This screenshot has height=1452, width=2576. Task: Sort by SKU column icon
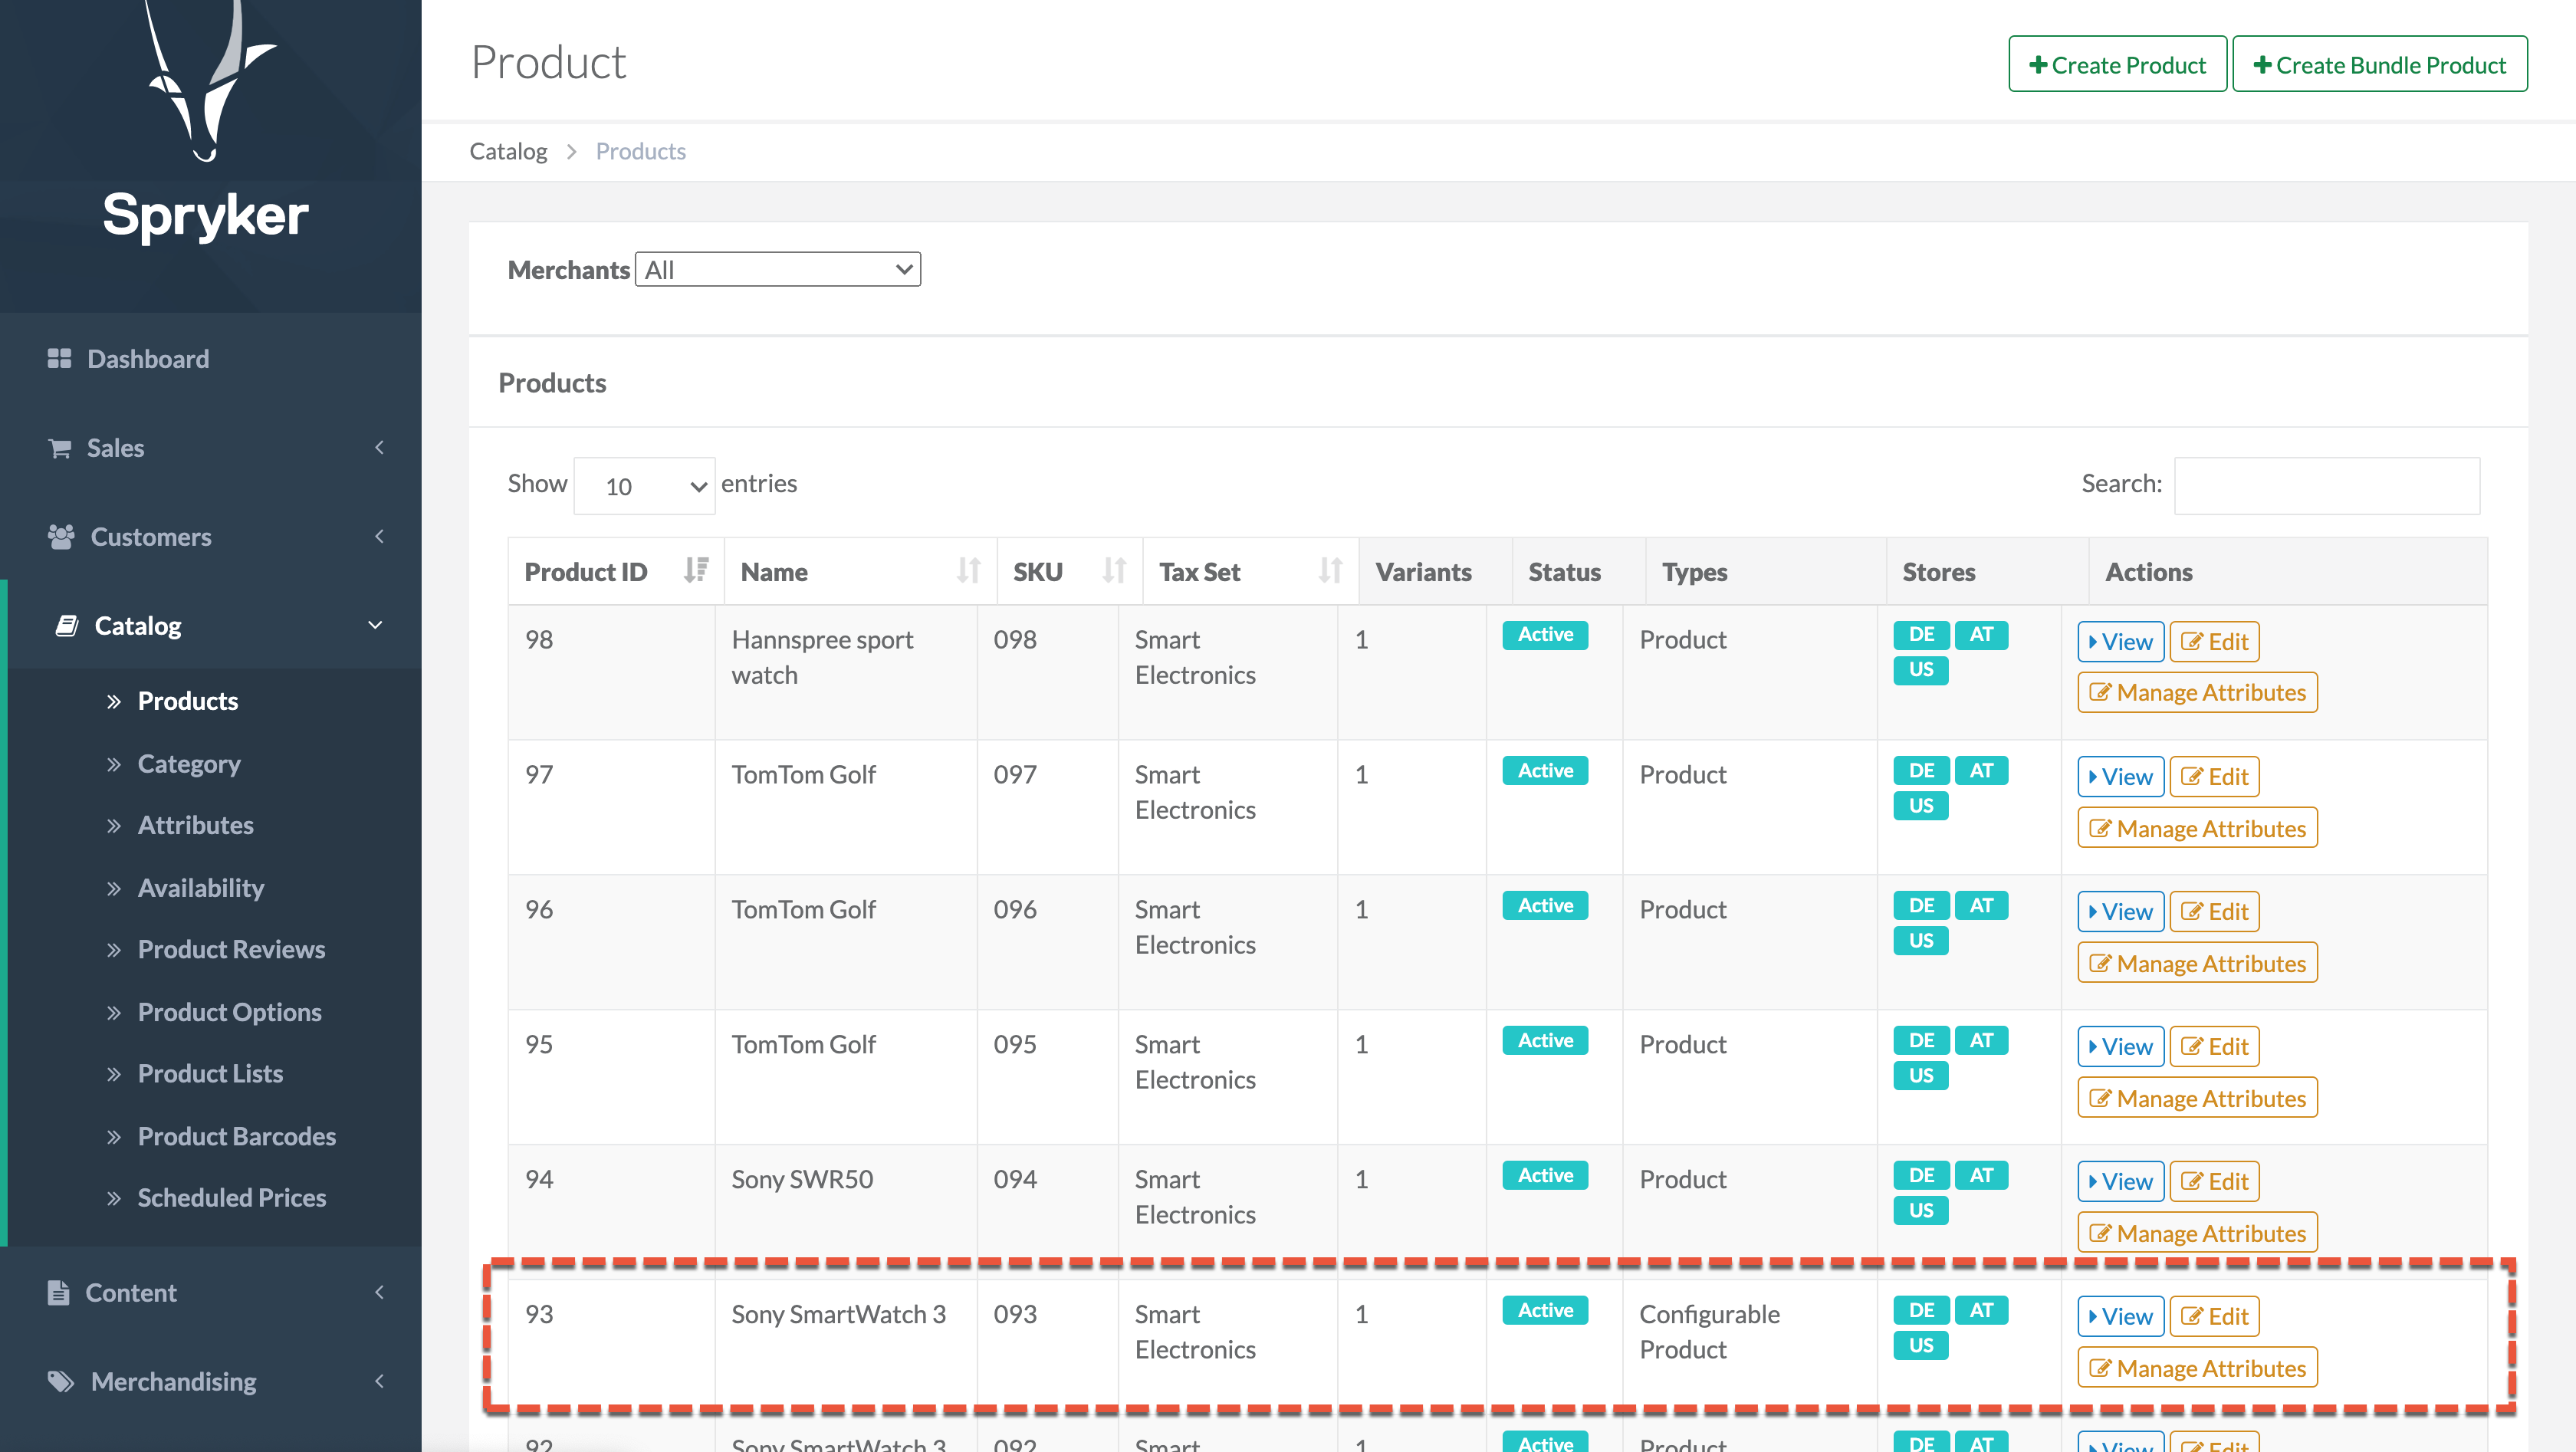point(1114,571)
